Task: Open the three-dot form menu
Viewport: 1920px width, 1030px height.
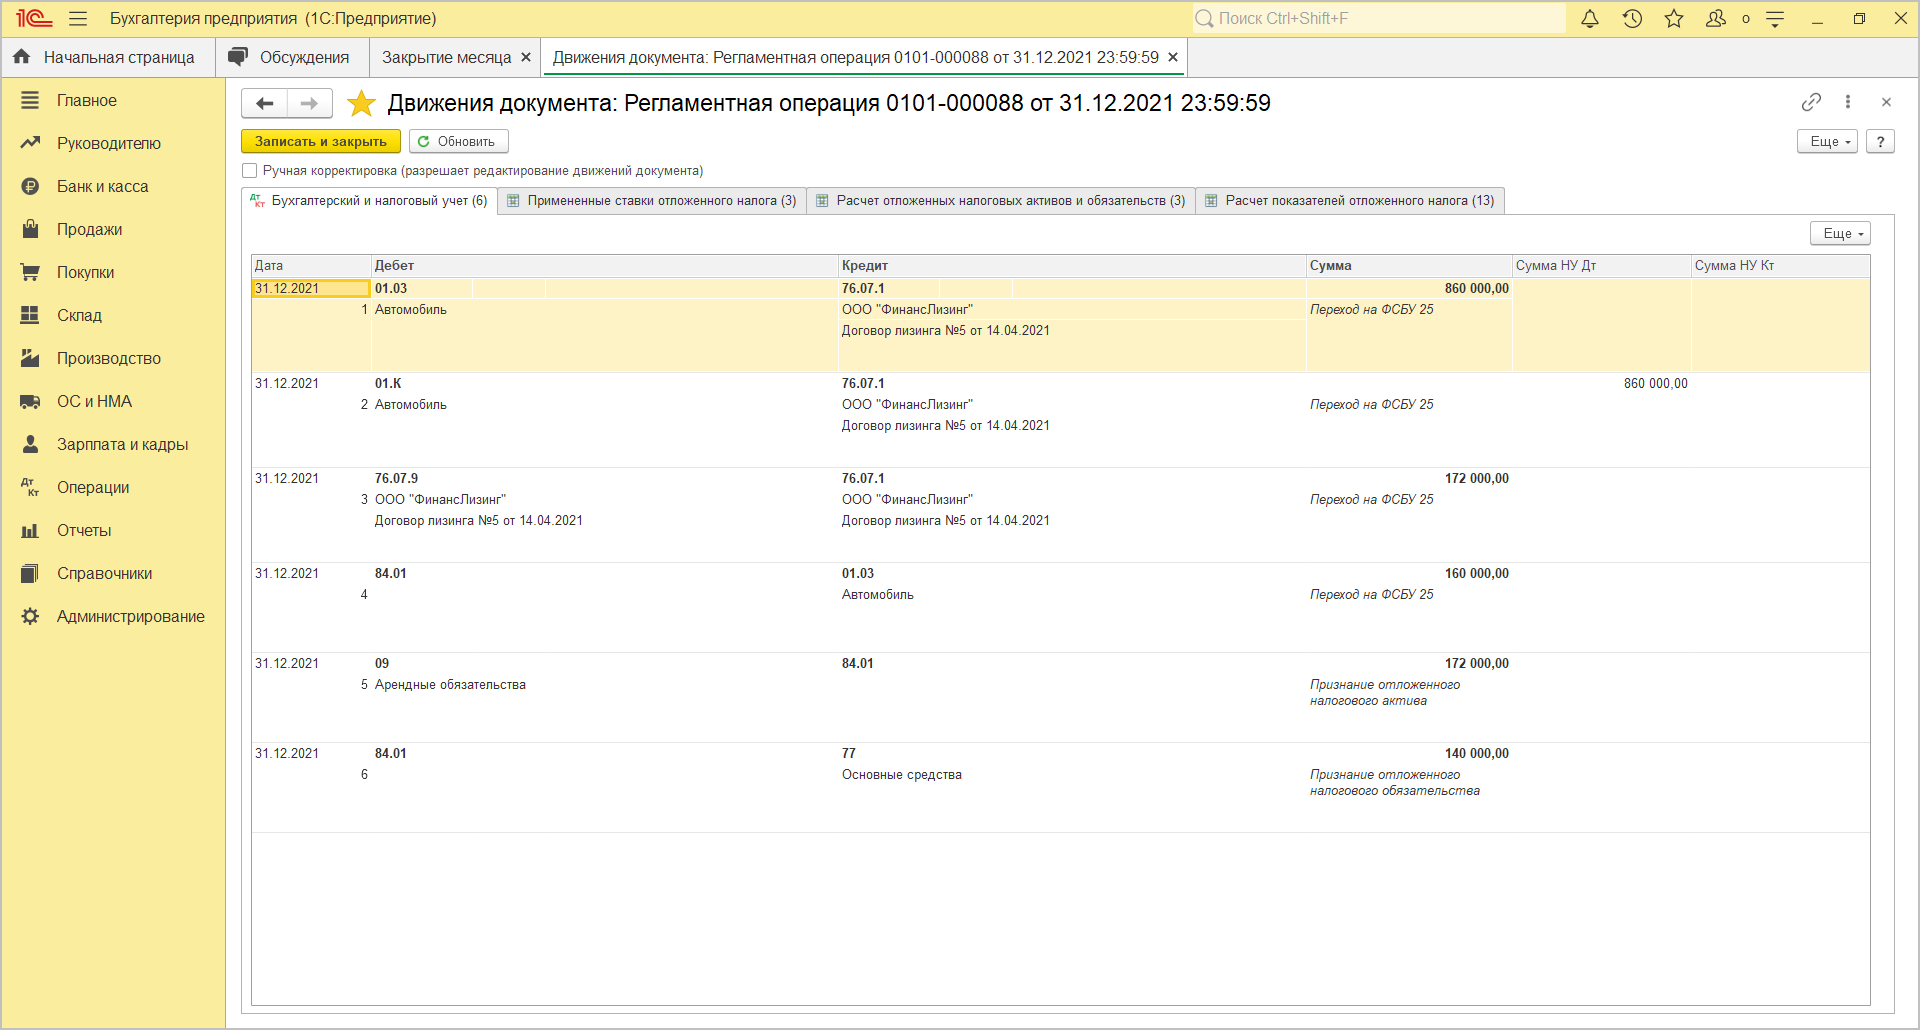Action: click(x=1848, y=102)
